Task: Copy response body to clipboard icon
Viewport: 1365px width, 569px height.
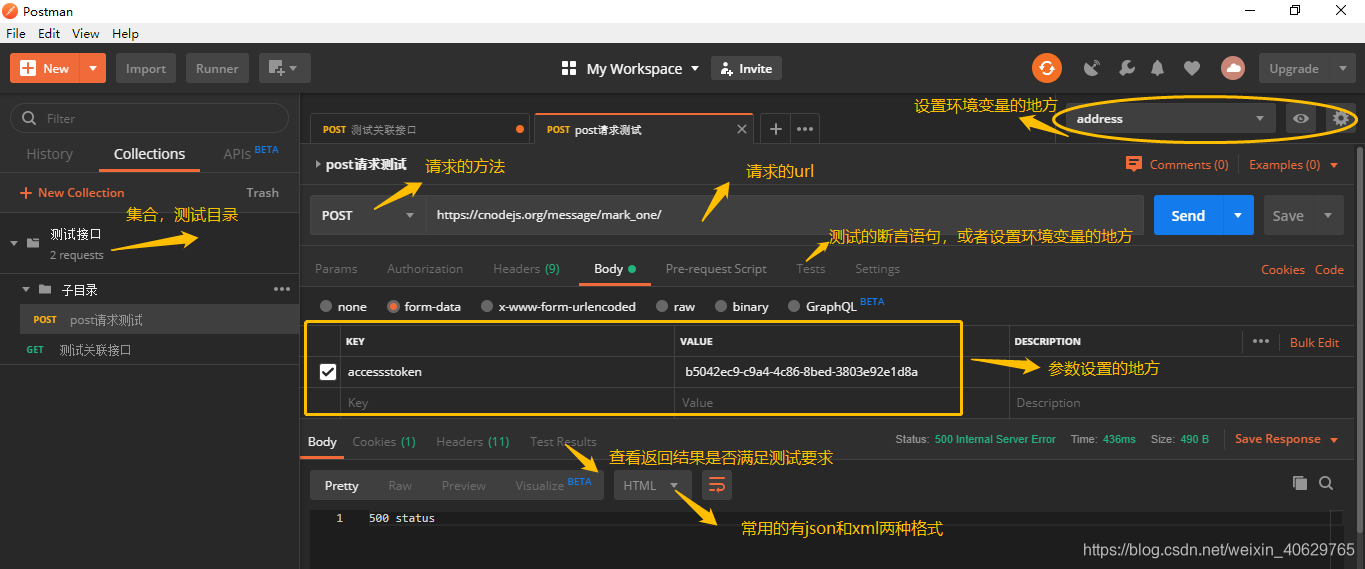Action: [1299, 483]
